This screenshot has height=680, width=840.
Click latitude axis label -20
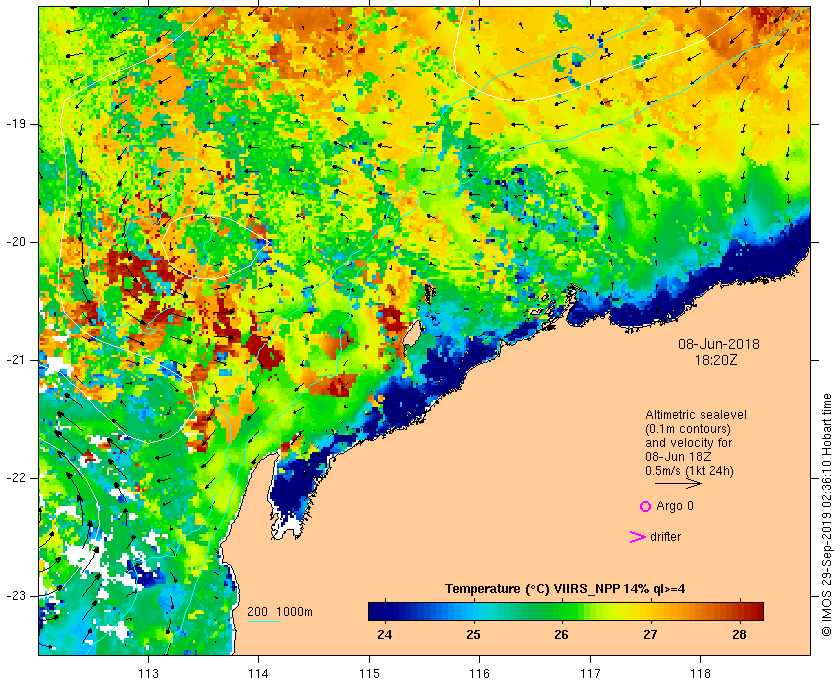(x=16, y=242)
